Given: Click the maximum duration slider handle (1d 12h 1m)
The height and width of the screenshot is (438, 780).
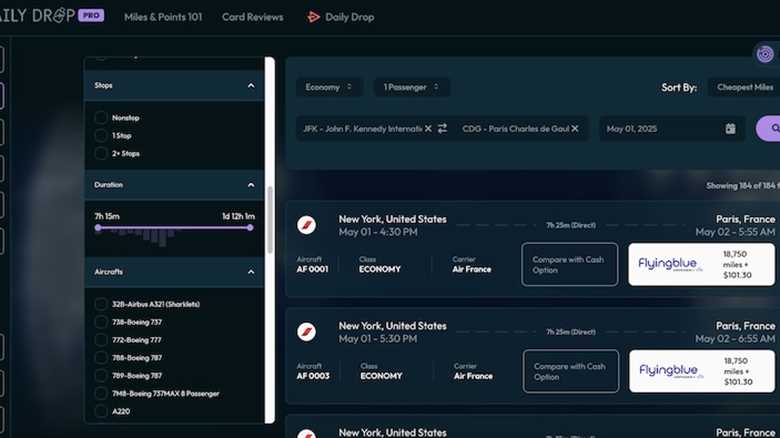Looking at the screenshot, I should tap(250, 228).
